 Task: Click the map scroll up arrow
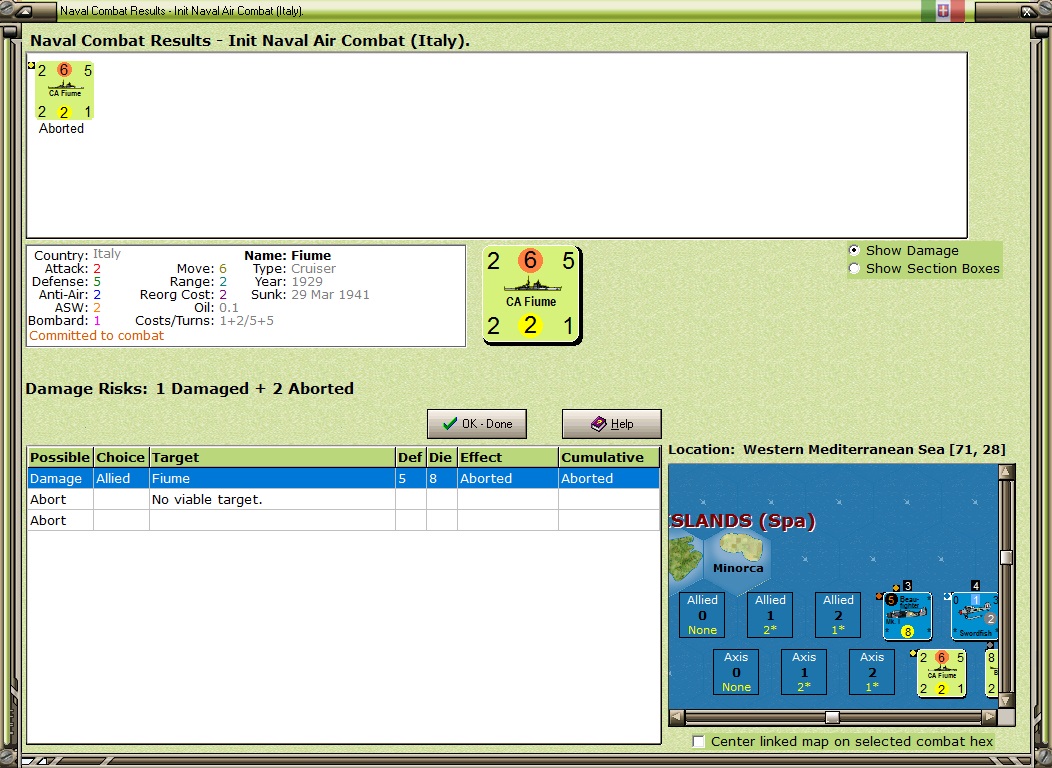1005,472
